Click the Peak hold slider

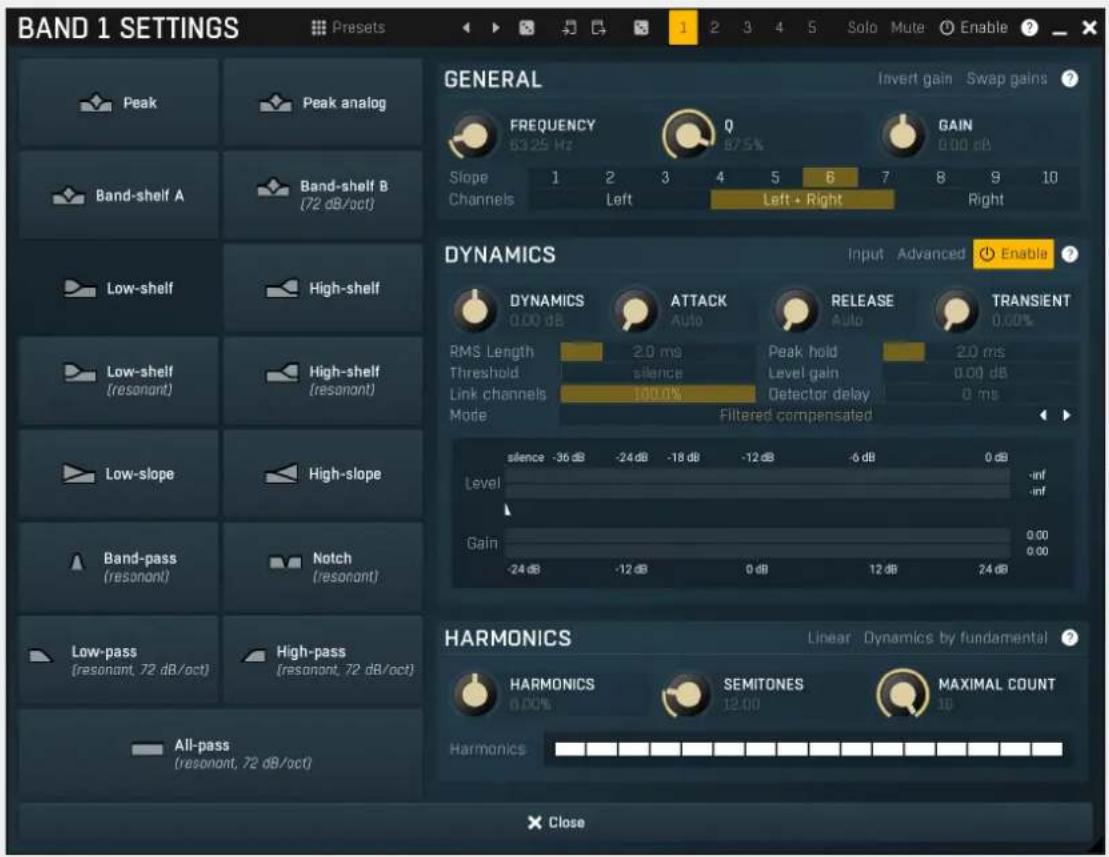[x=980, y=351]
